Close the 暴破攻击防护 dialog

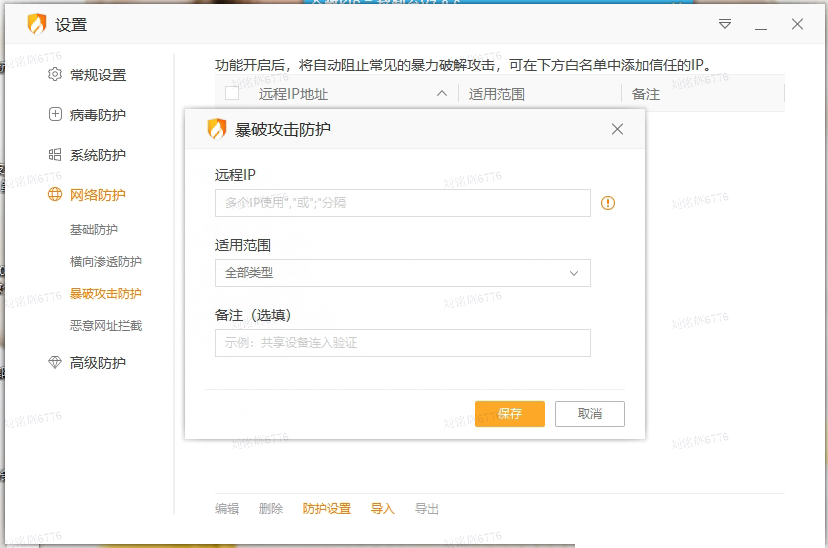[617, 129]
